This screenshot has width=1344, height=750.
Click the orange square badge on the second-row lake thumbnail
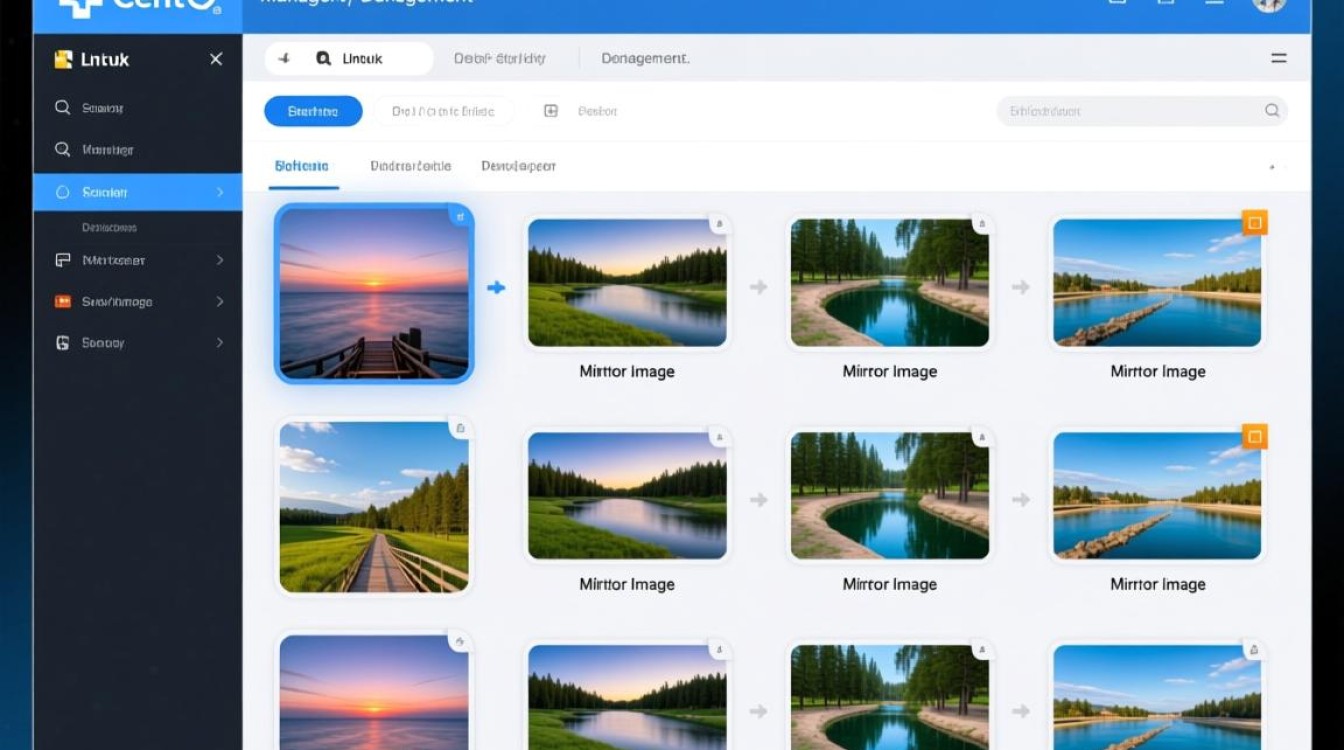pos(1255,436)
